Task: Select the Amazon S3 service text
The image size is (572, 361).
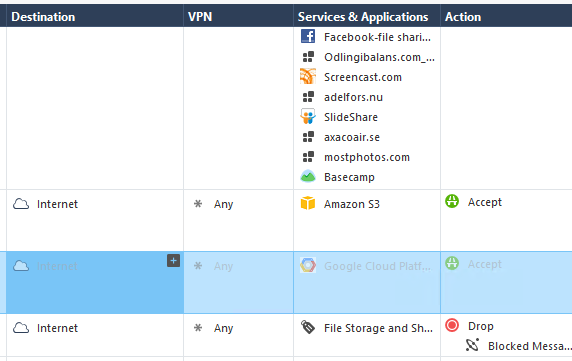Action: pyautogui.click(x=352, y=204)
